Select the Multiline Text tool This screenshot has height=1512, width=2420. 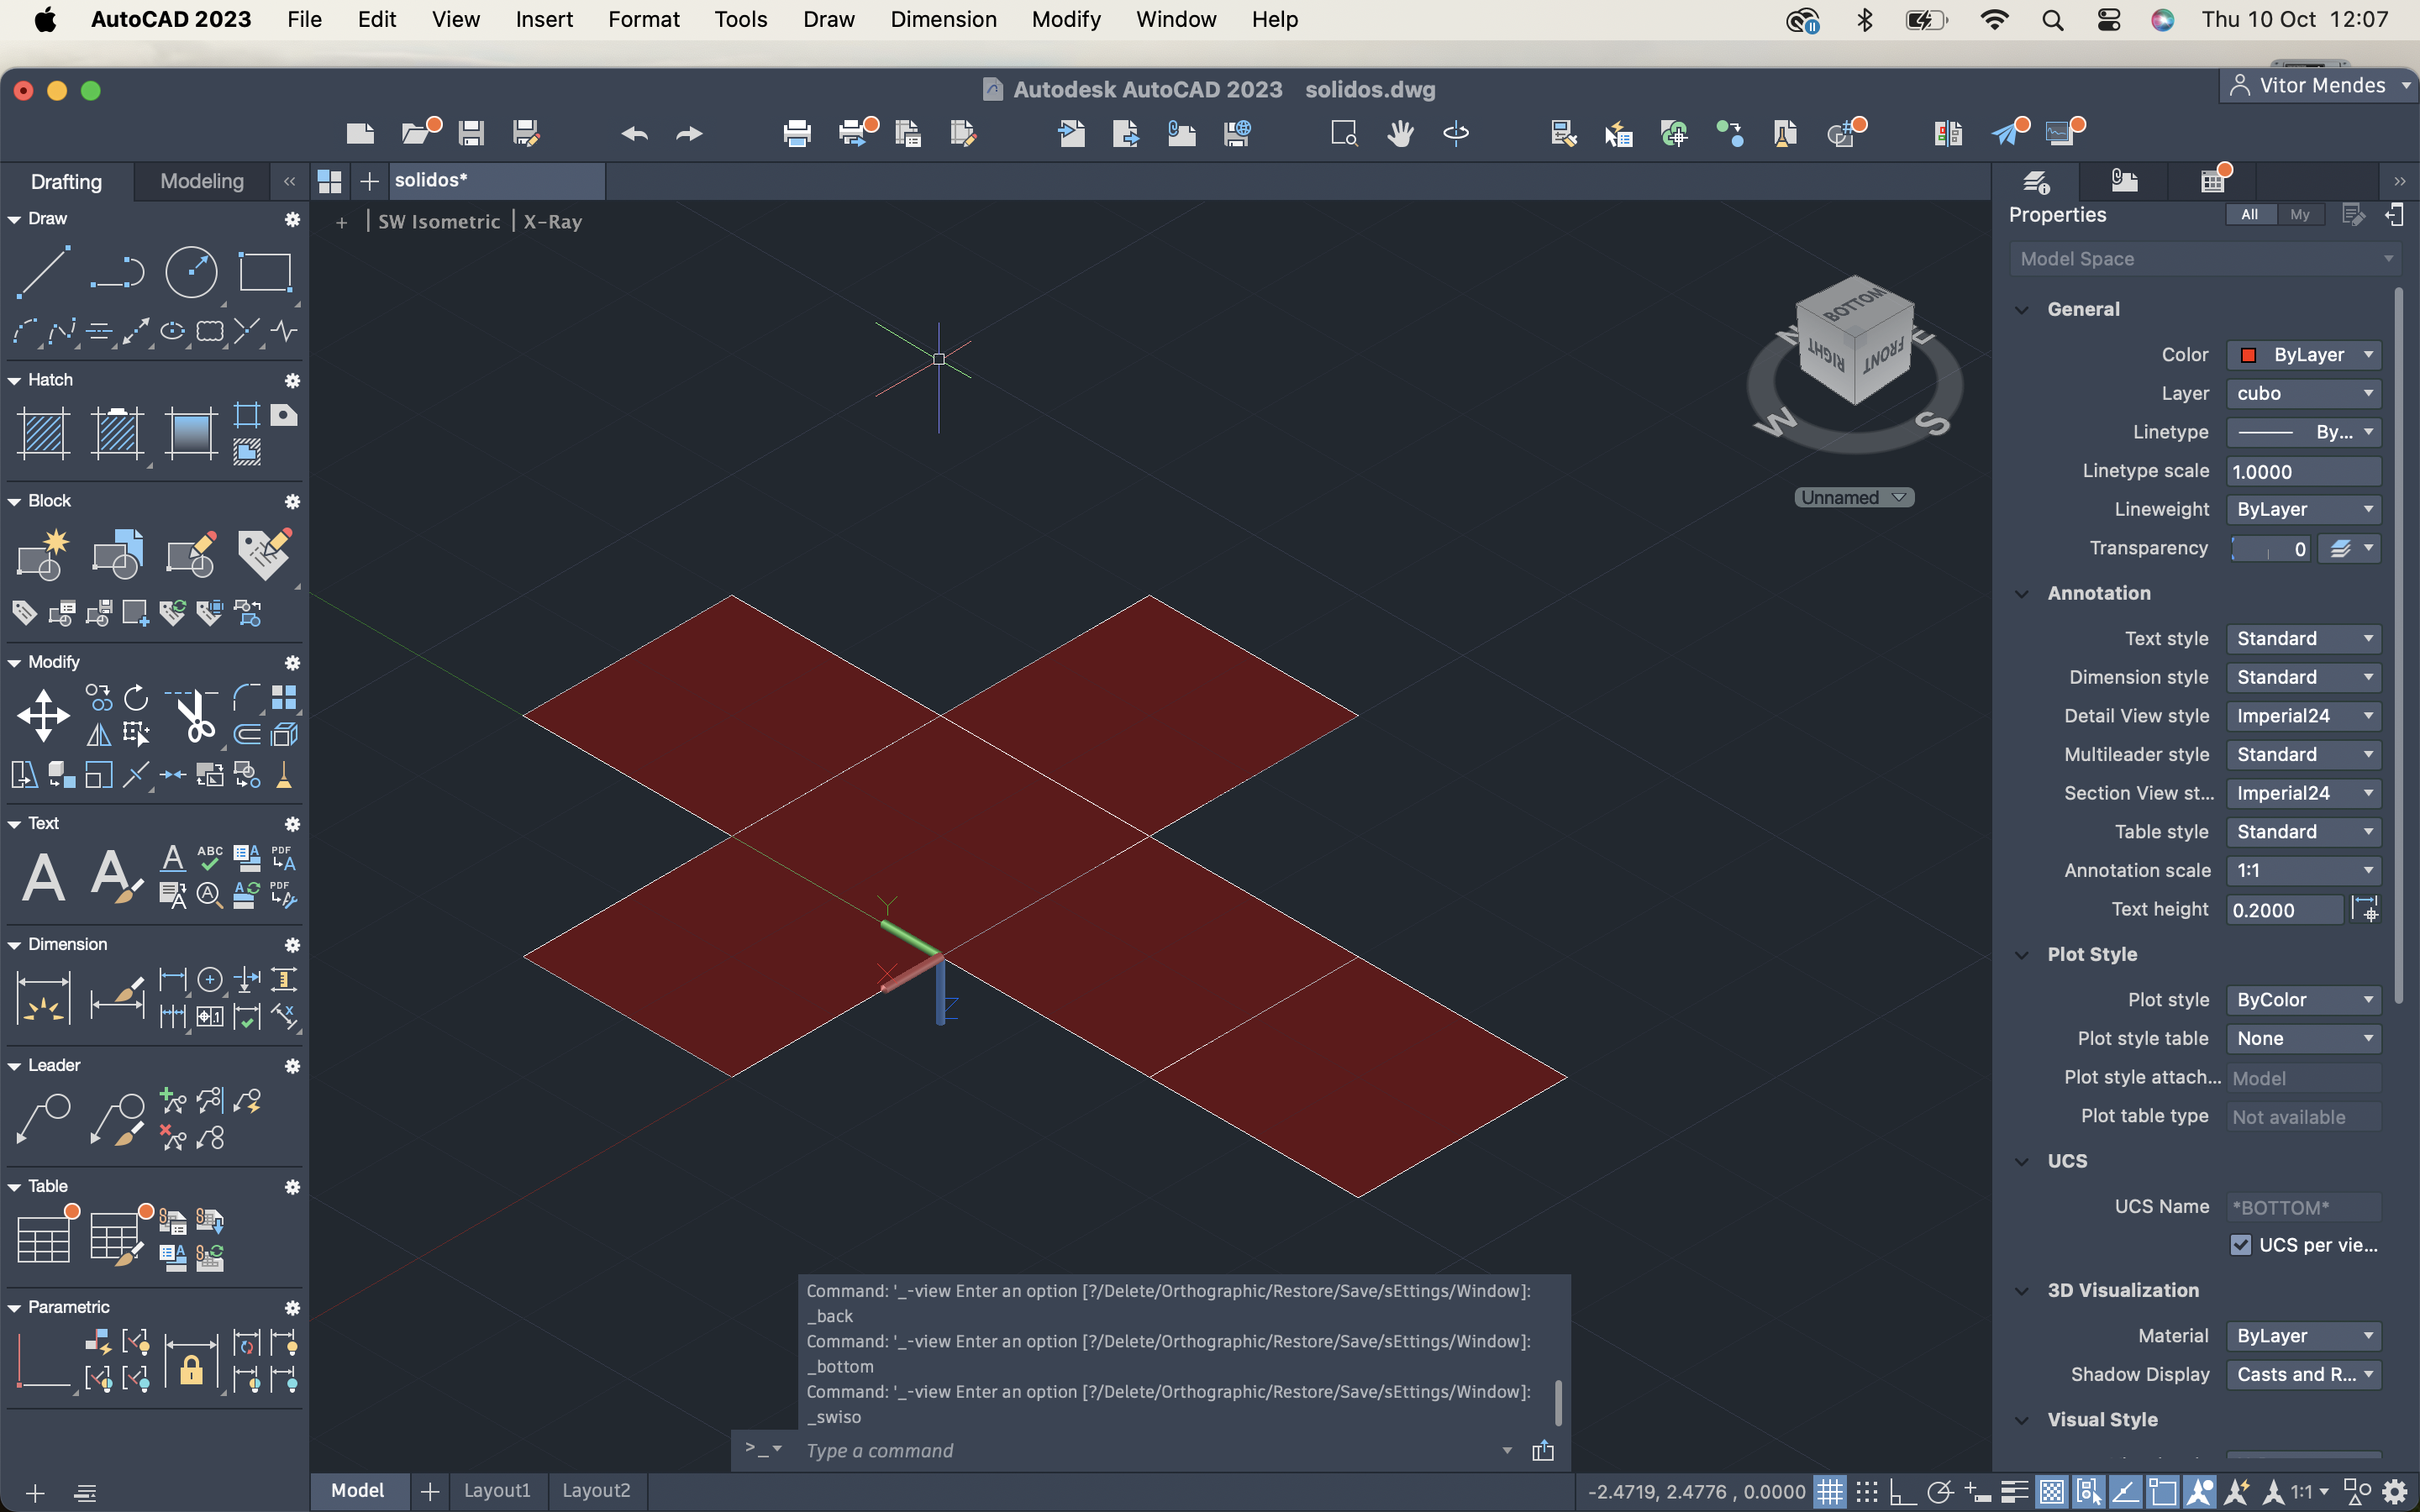click(x=43, y=877)
